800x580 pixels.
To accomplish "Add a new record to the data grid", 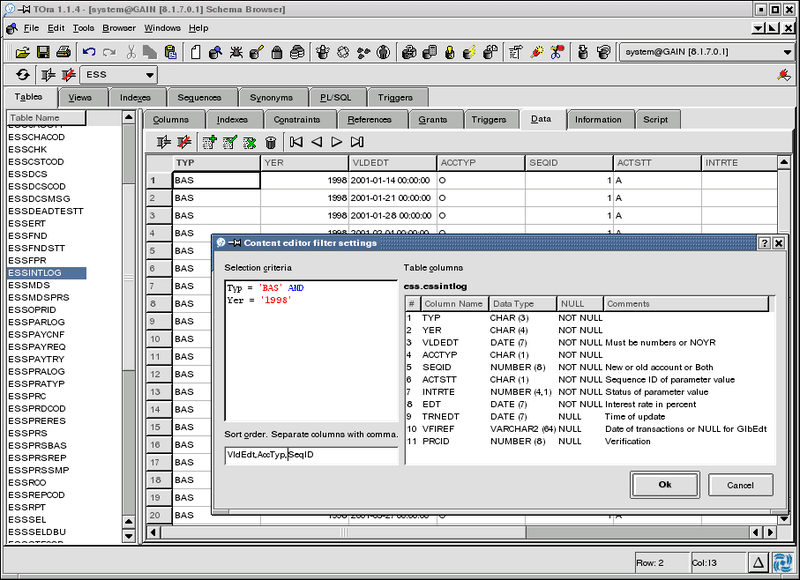I will point(209,140).
